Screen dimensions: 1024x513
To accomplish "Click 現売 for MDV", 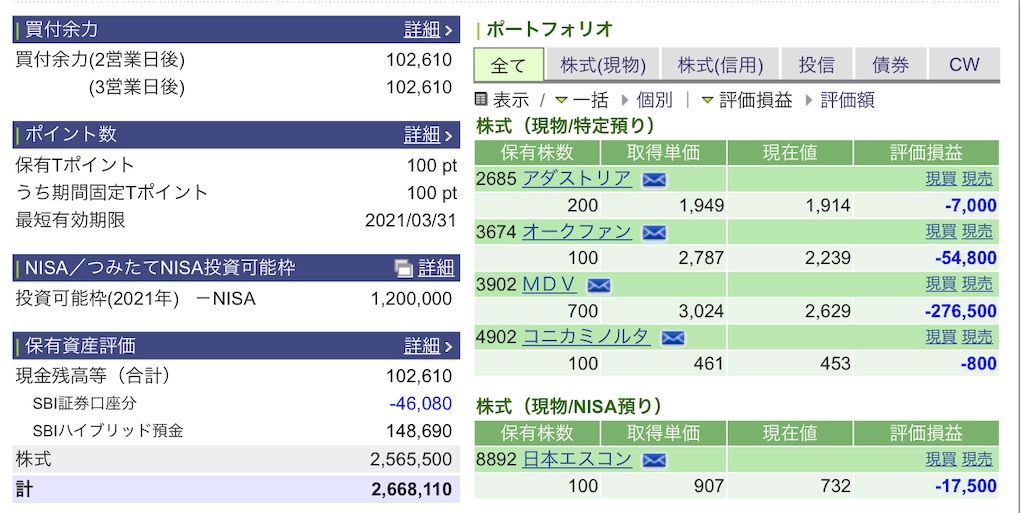I will coord(978,285).
